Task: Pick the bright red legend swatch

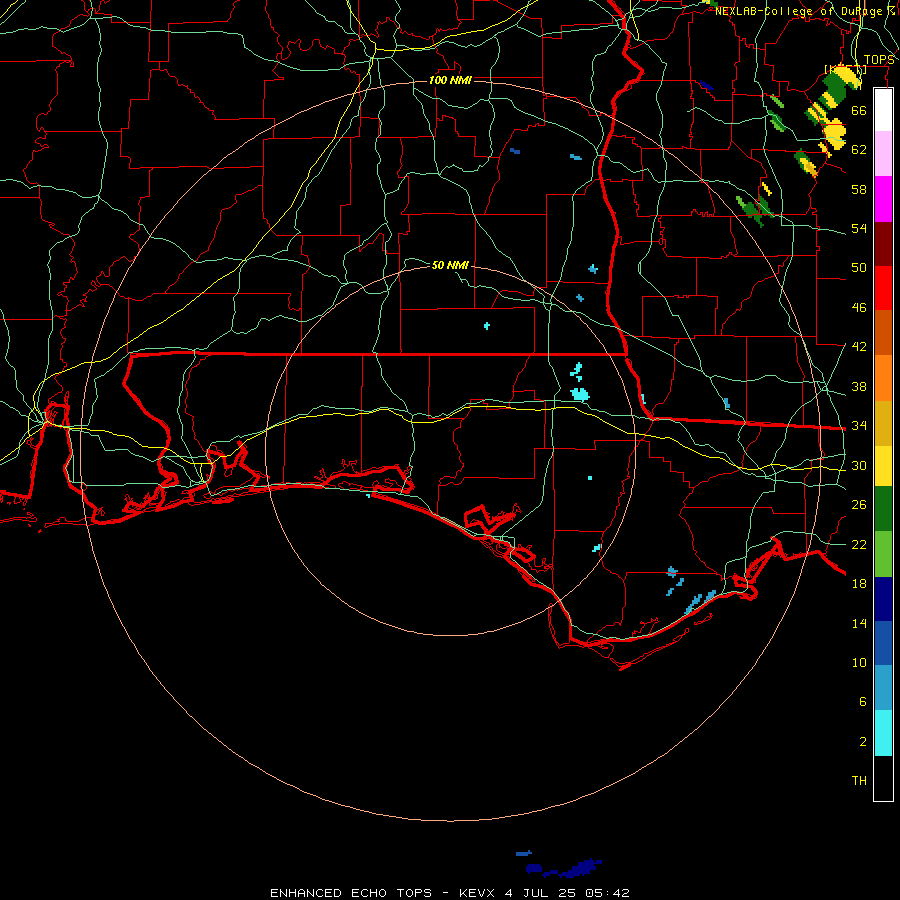Action: click(x=883, y=288)
